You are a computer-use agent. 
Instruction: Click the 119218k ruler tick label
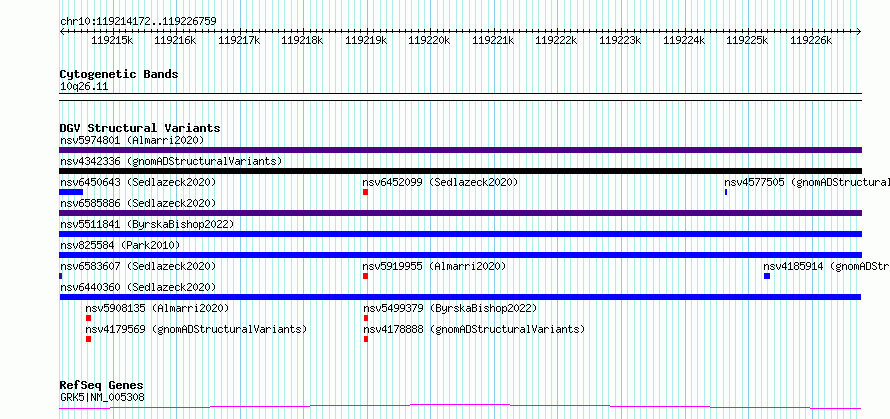pos(303,40)
